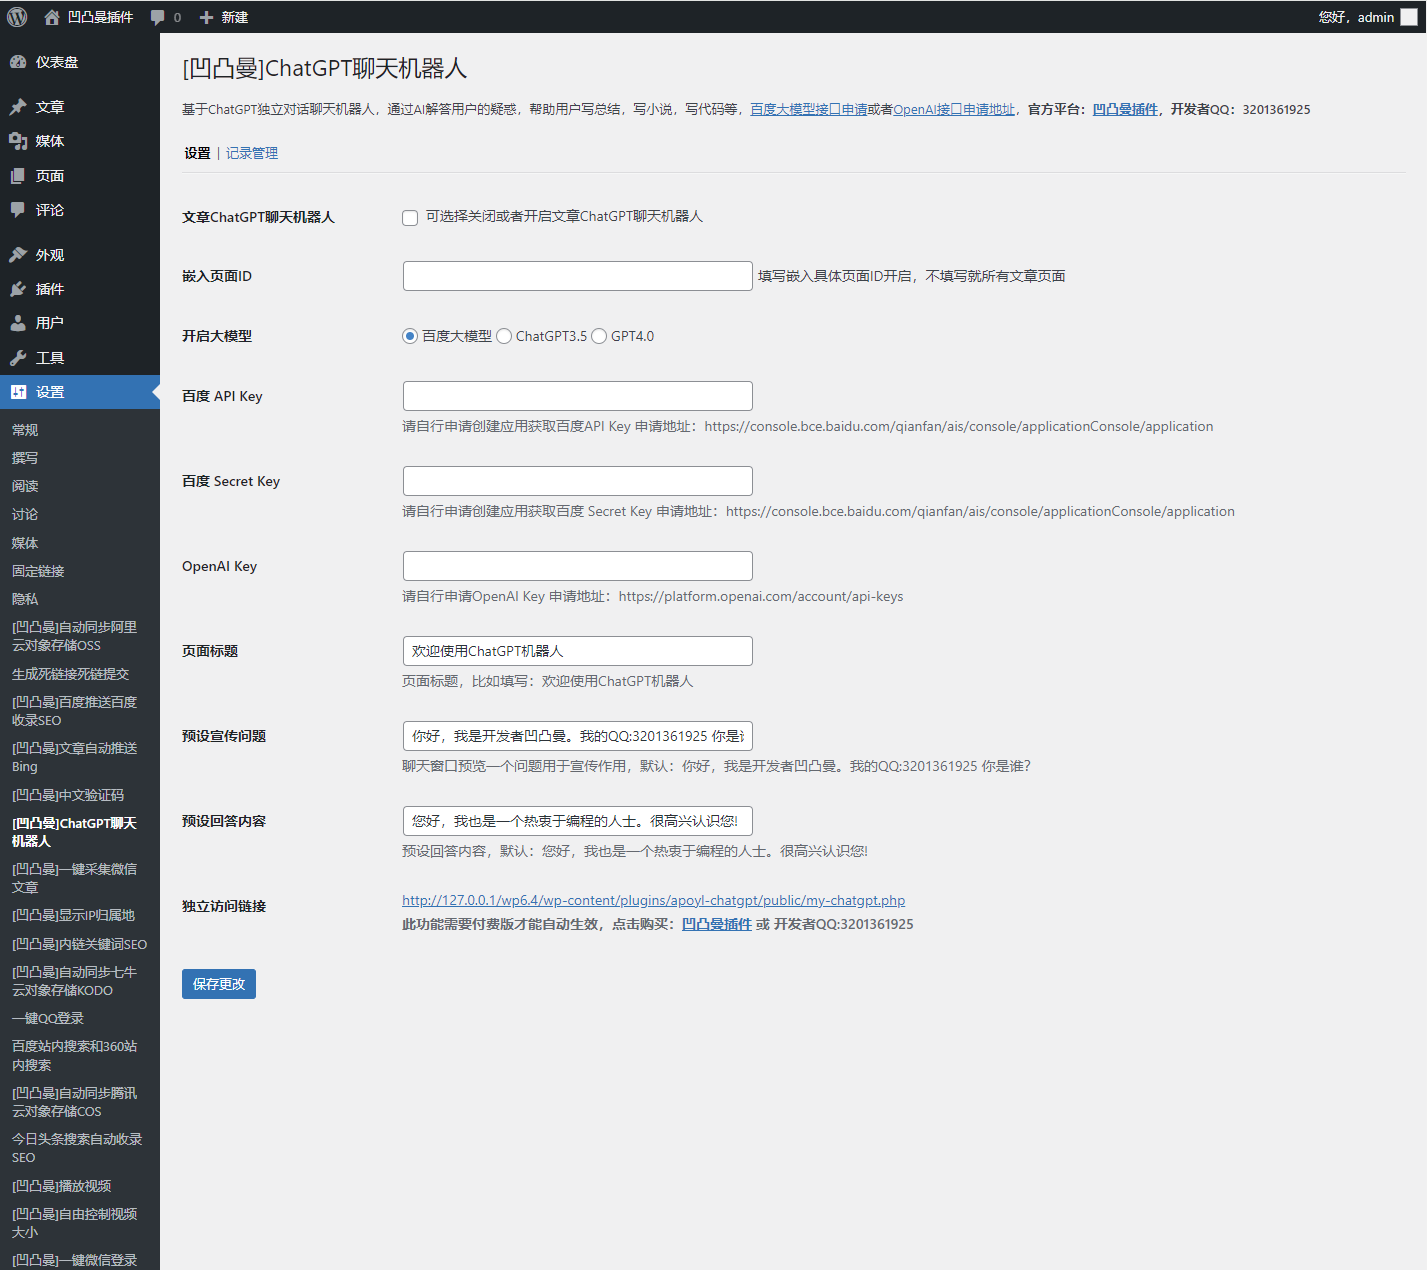Open [凹凸曼]内链关键词SEO menu item
Viewport: 1427px width, 1270px height.
tap(79, 944)
